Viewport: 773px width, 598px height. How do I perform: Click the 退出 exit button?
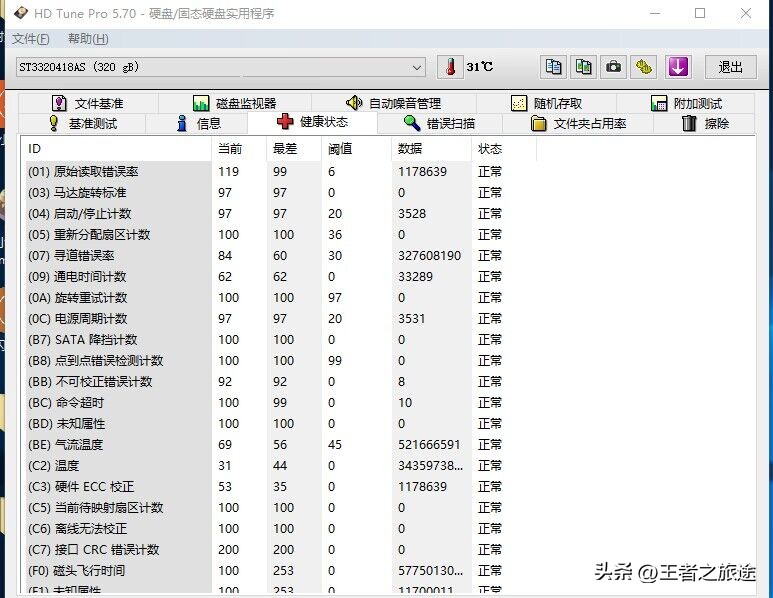click(731, 67)
